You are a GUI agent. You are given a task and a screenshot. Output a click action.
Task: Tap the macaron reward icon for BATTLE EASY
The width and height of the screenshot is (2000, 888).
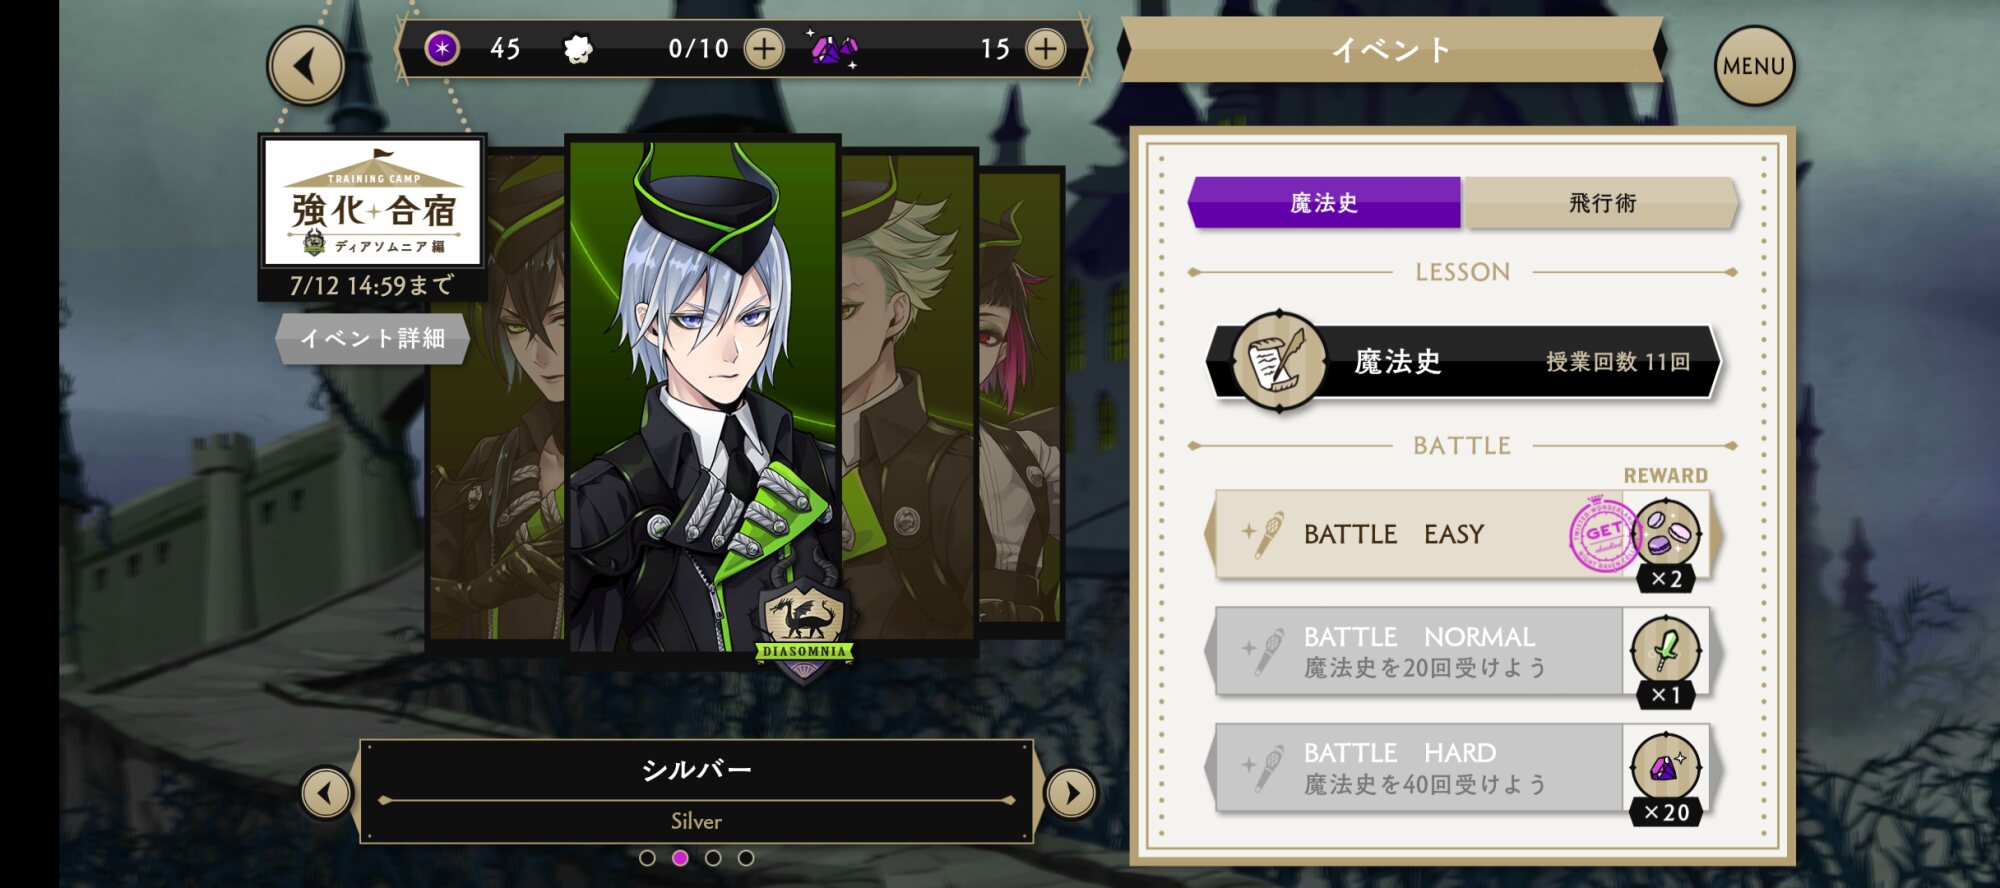[x=1667, y=532]
